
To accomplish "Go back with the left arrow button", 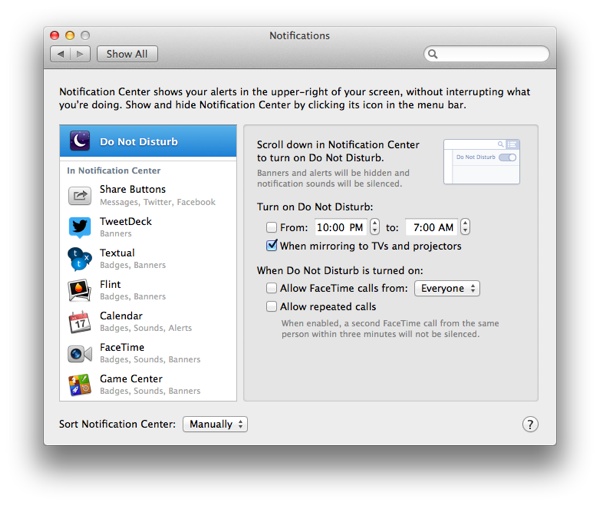I will coord(60,54).
